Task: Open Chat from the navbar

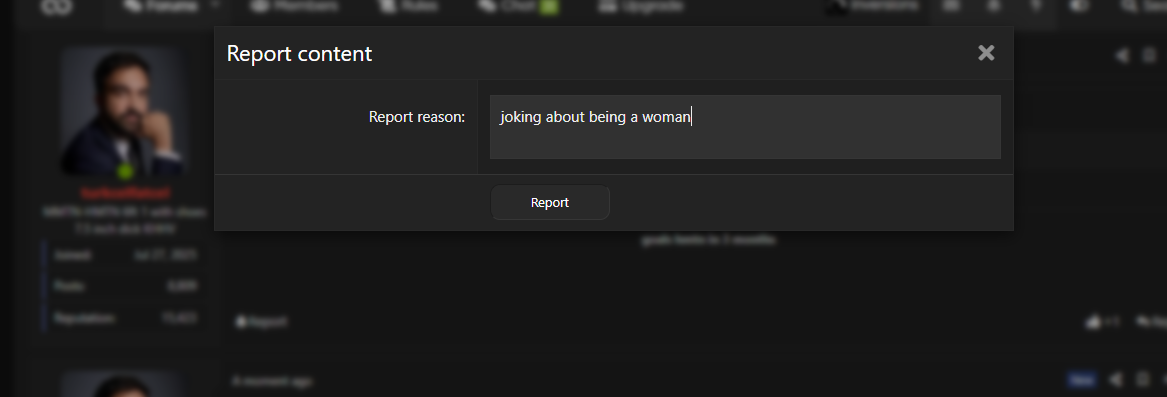Action: [x=518, y=7]
